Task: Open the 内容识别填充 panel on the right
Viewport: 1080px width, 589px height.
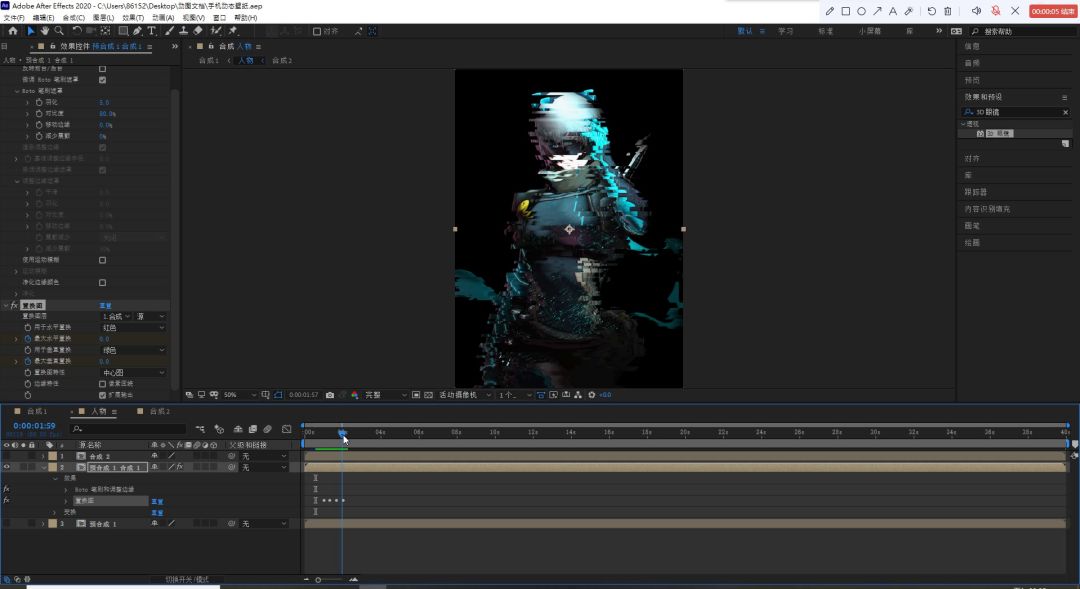Action: pyautogui.click(x=987, y=209)
